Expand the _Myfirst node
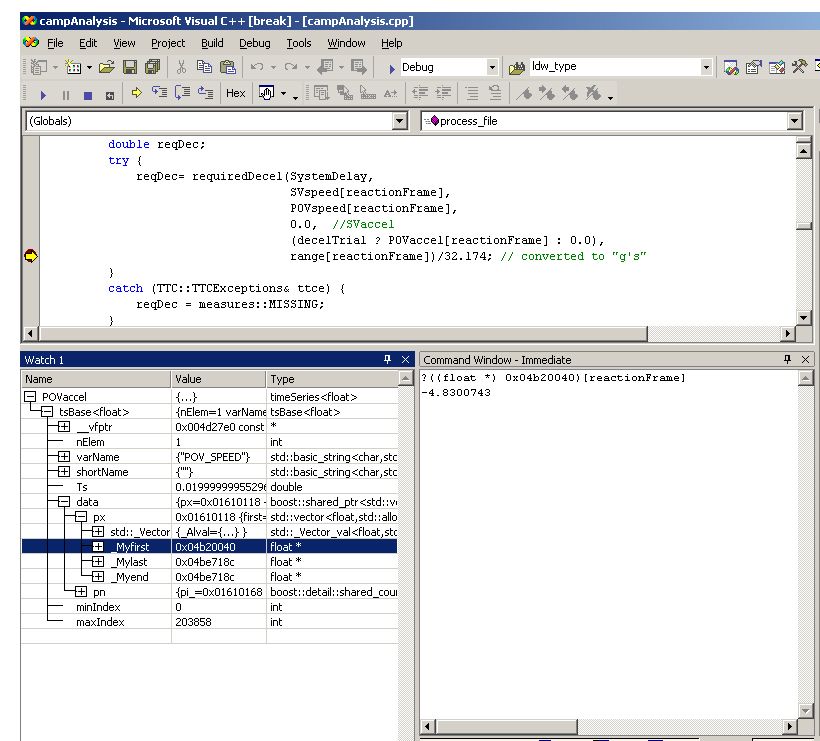The width and height of the screenshot is (820, 741). coord(98,546)
